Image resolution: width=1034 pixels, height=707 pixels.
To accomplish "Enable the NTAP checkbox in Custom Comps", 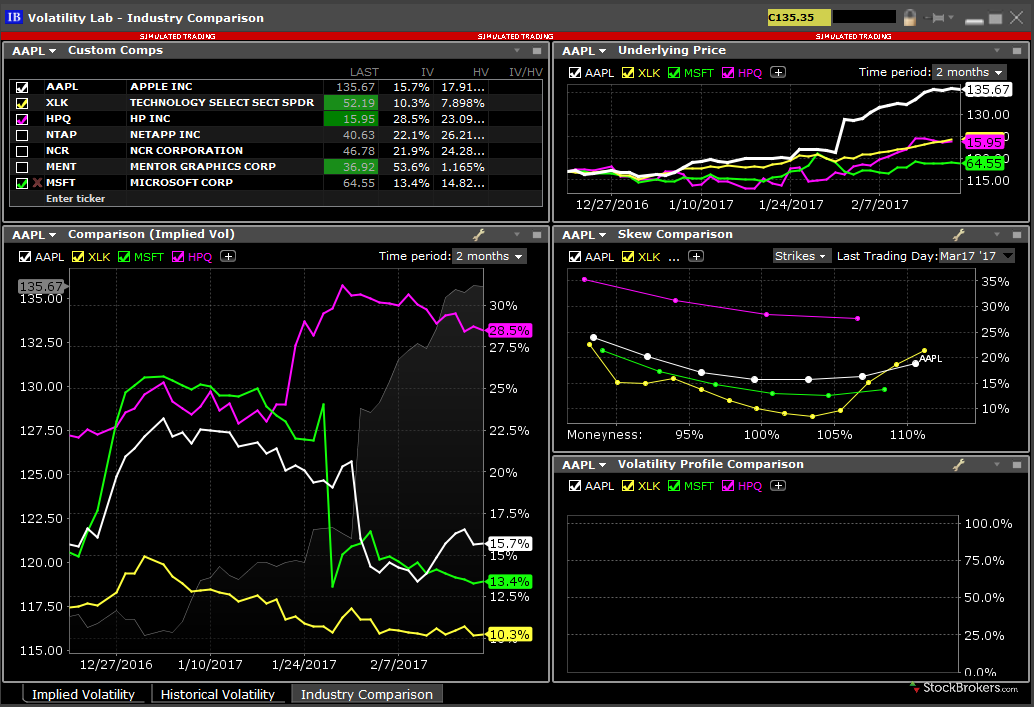I will (22, 135).
